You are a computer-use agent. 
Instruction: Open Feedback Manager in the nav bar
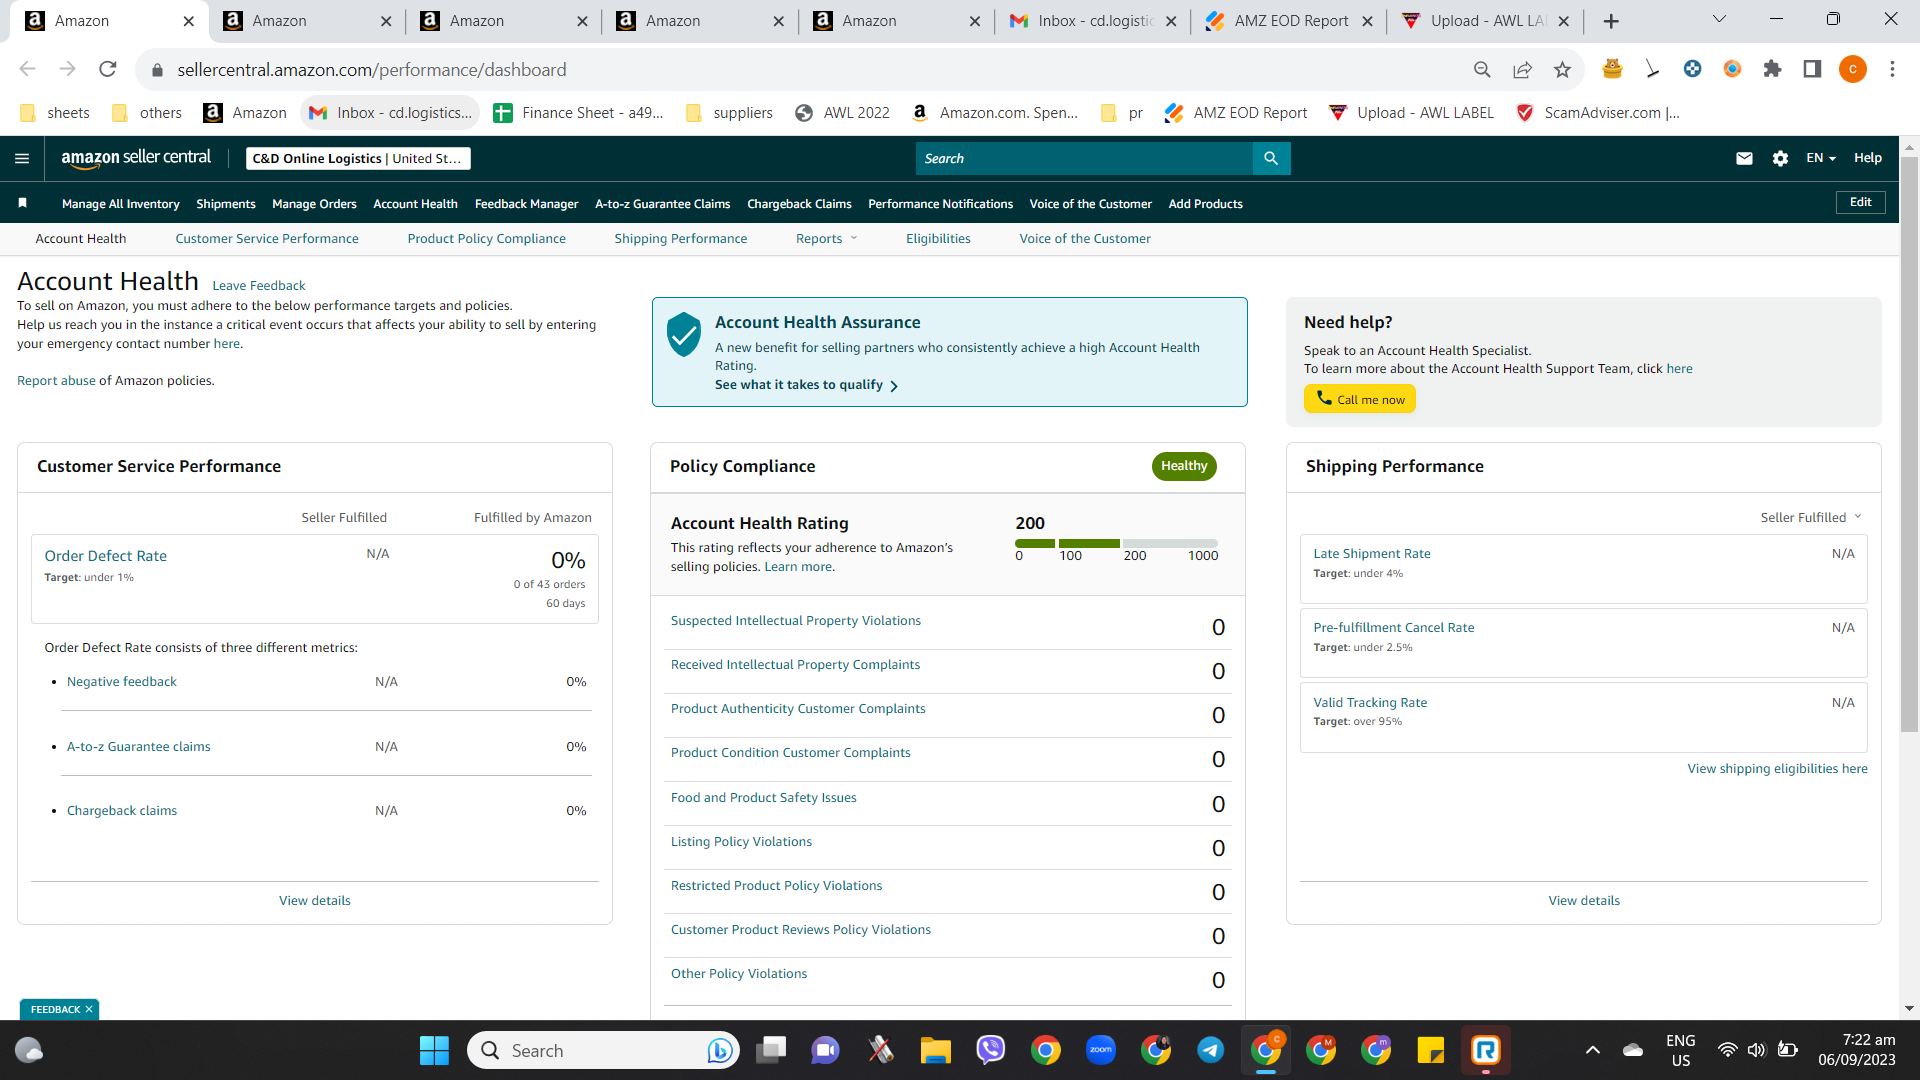pyautogui.click(x=526, y=203)
